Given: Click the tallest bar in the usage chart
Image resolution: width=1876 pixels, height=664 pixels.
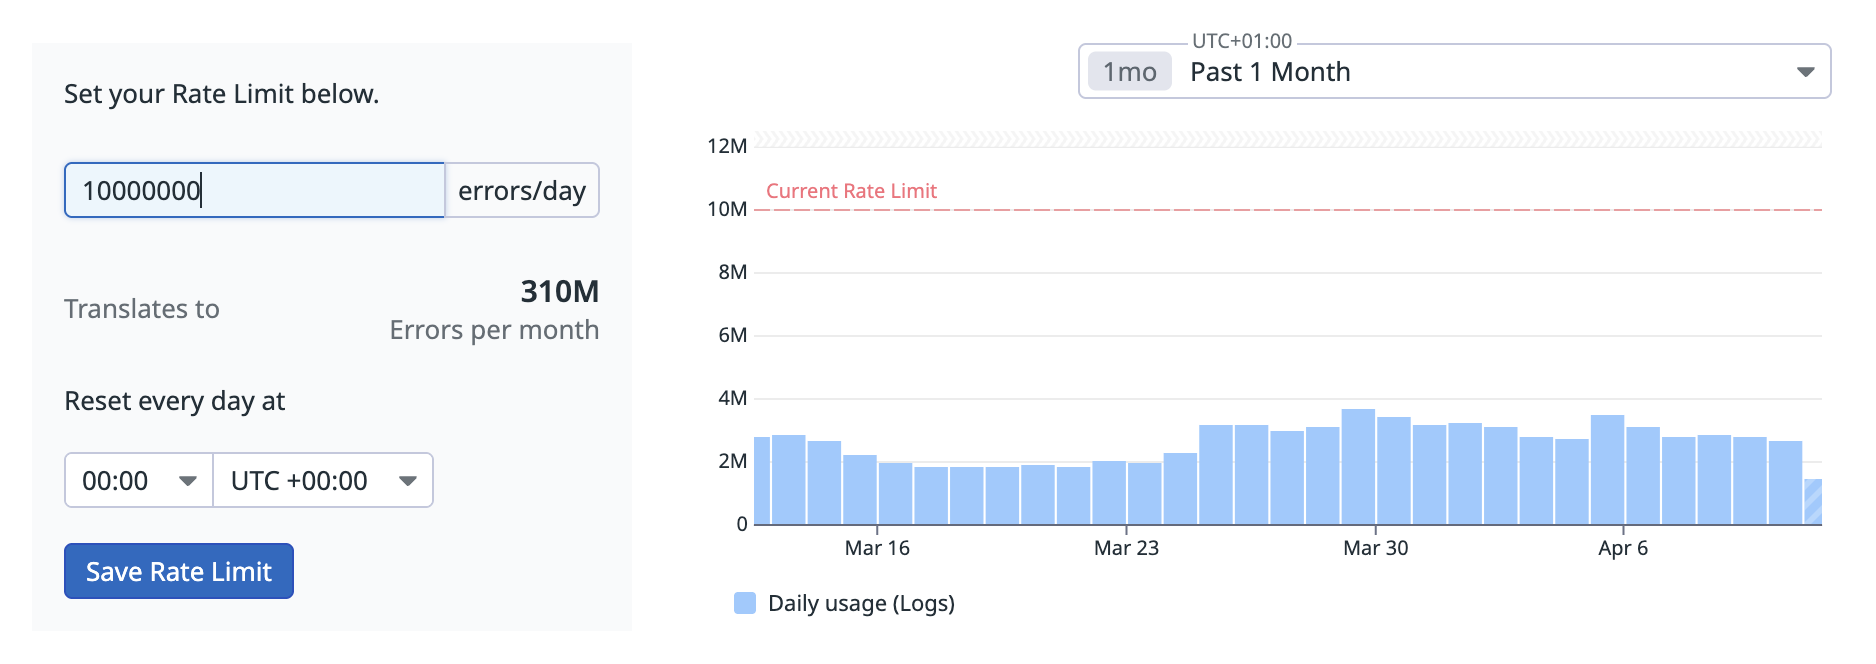Looking at the screenshot, I should point(1358,467).
